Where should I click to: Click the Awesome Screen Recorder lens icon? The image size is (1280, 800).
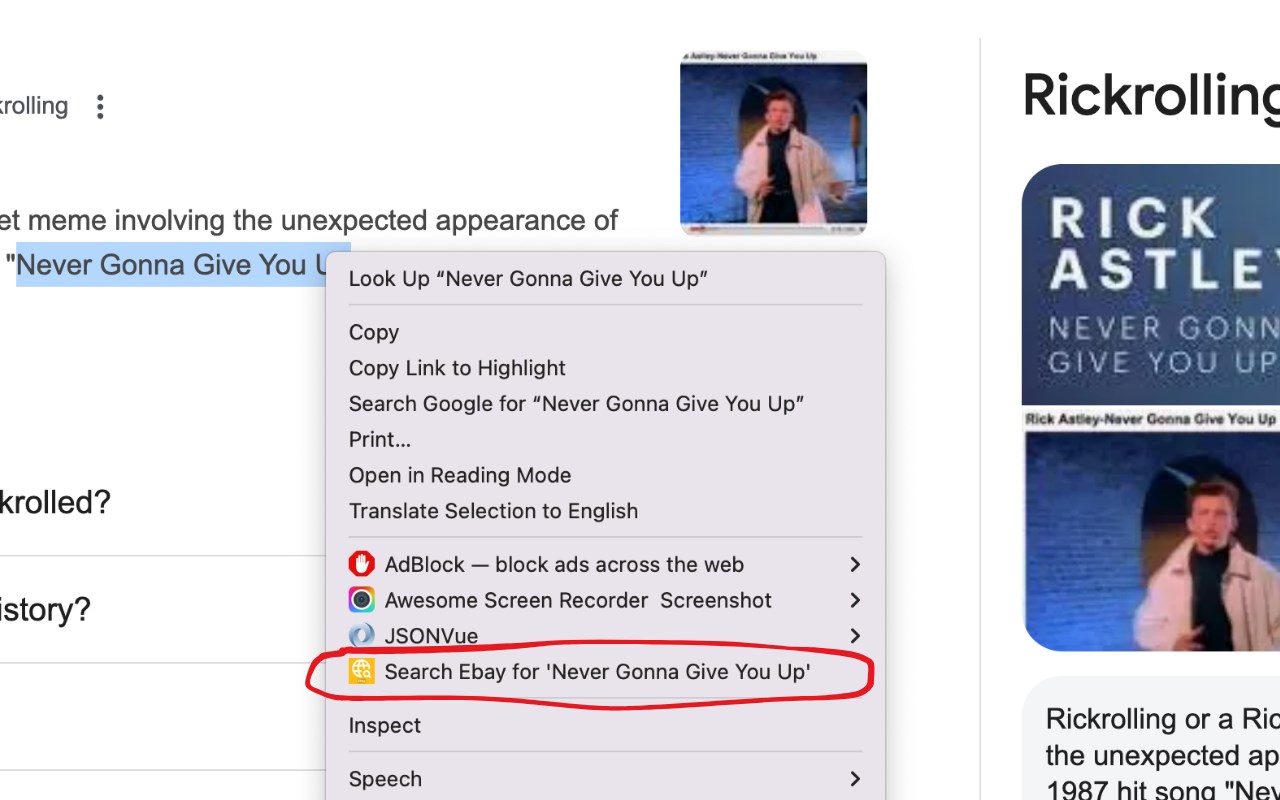(x=361, y=600)
